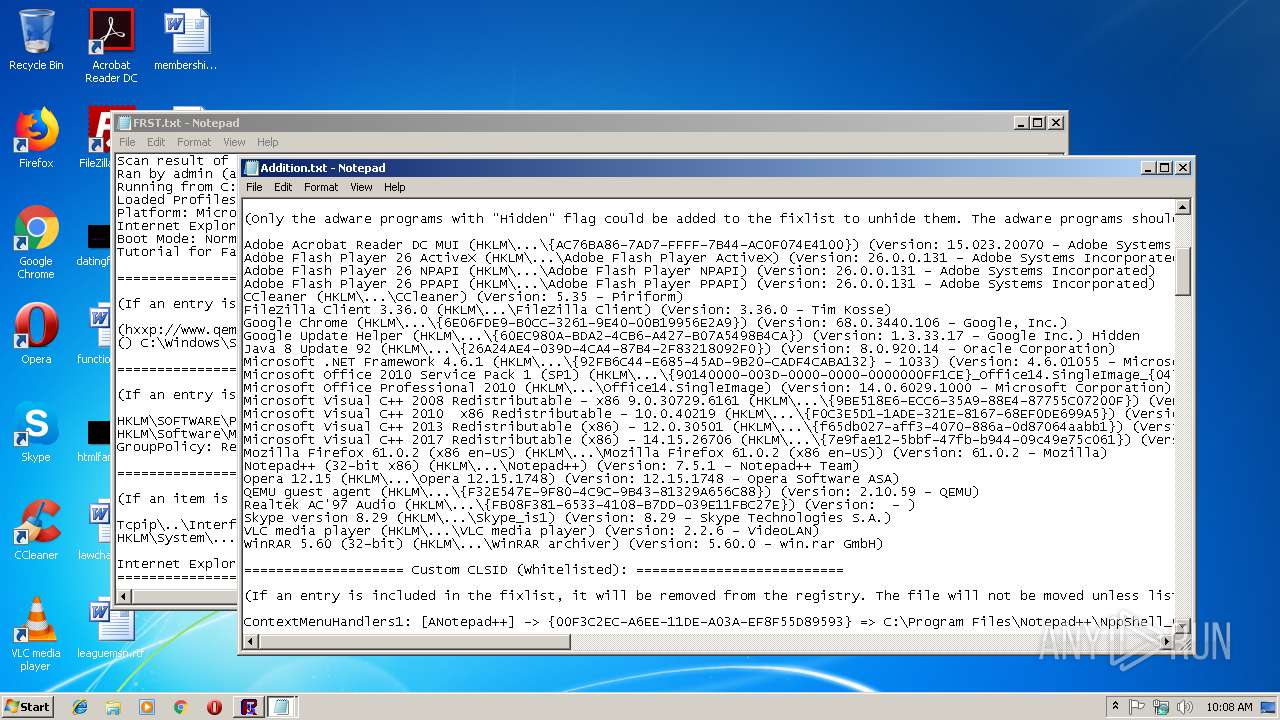Open Format menu in Addition.txt Notepad
This screenshot has height=720, width=1280.
click(x=321, y=187)
